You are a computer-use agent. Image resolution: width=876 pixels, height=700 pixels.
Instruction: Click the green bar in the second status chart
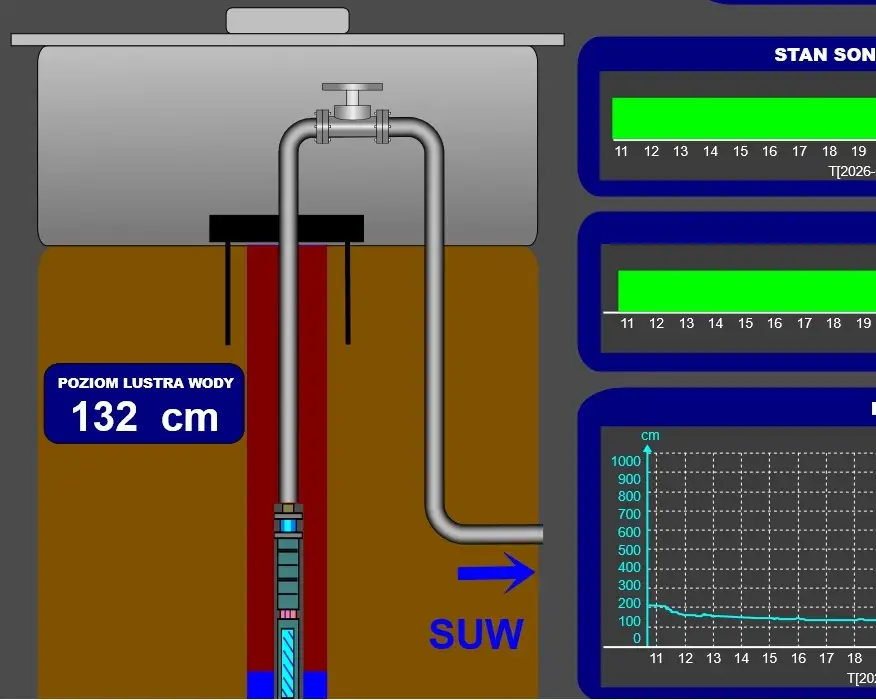coord(747,291)
